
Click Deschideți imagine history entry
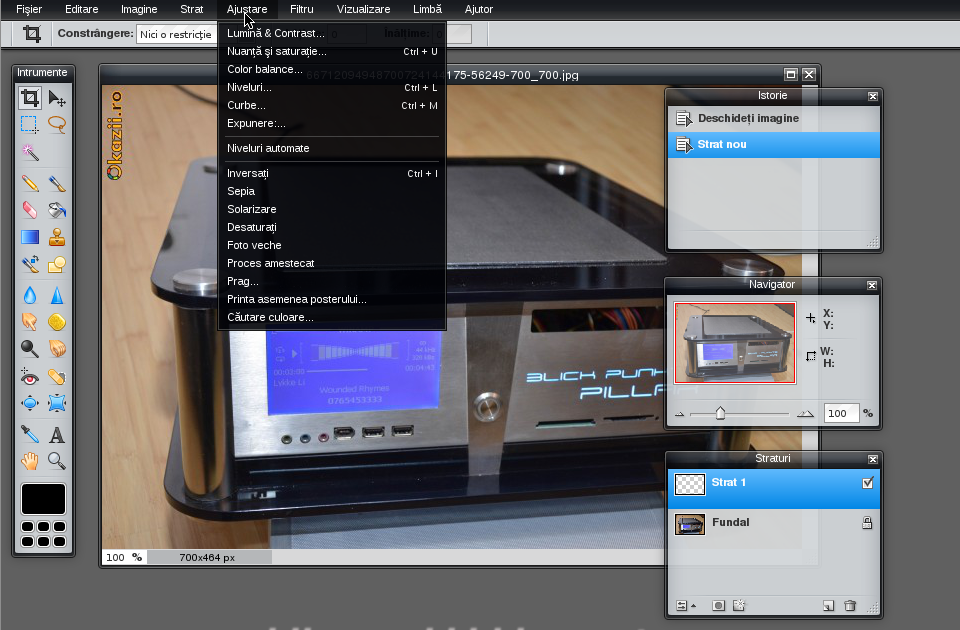pos(774,118)
